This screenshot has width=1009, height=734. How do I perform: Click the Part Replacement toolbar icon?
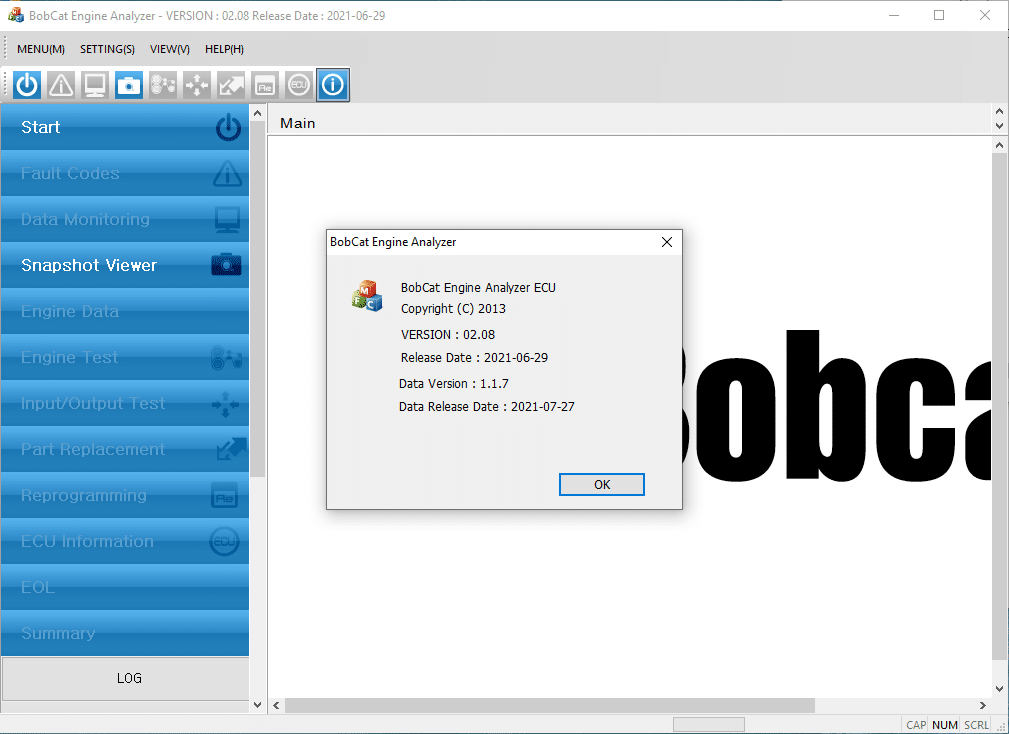pyautogui.click(x=231, y=86)
